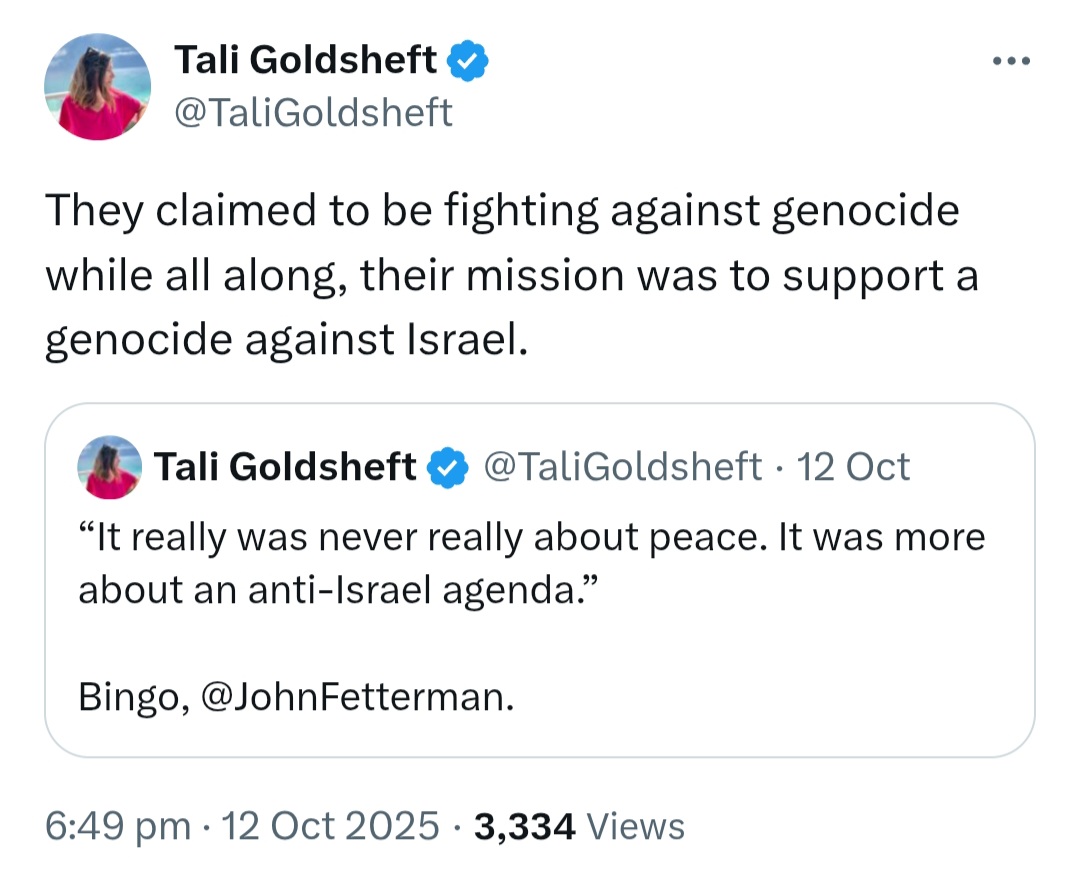Follow the @JohnFetterman mention link
Viewport: 1080px width, 878px height.
pos(357,696)
